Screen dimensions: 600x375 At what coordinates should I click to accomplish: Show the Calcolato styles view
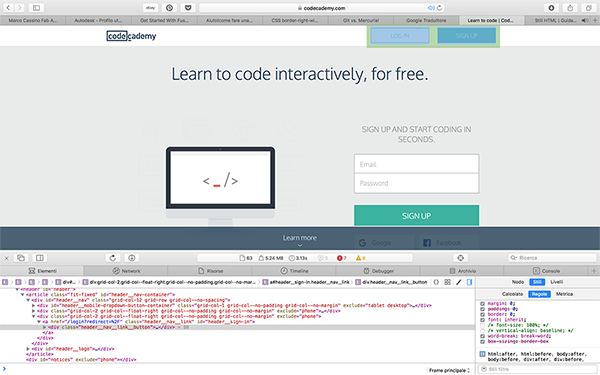pos(512,294)
